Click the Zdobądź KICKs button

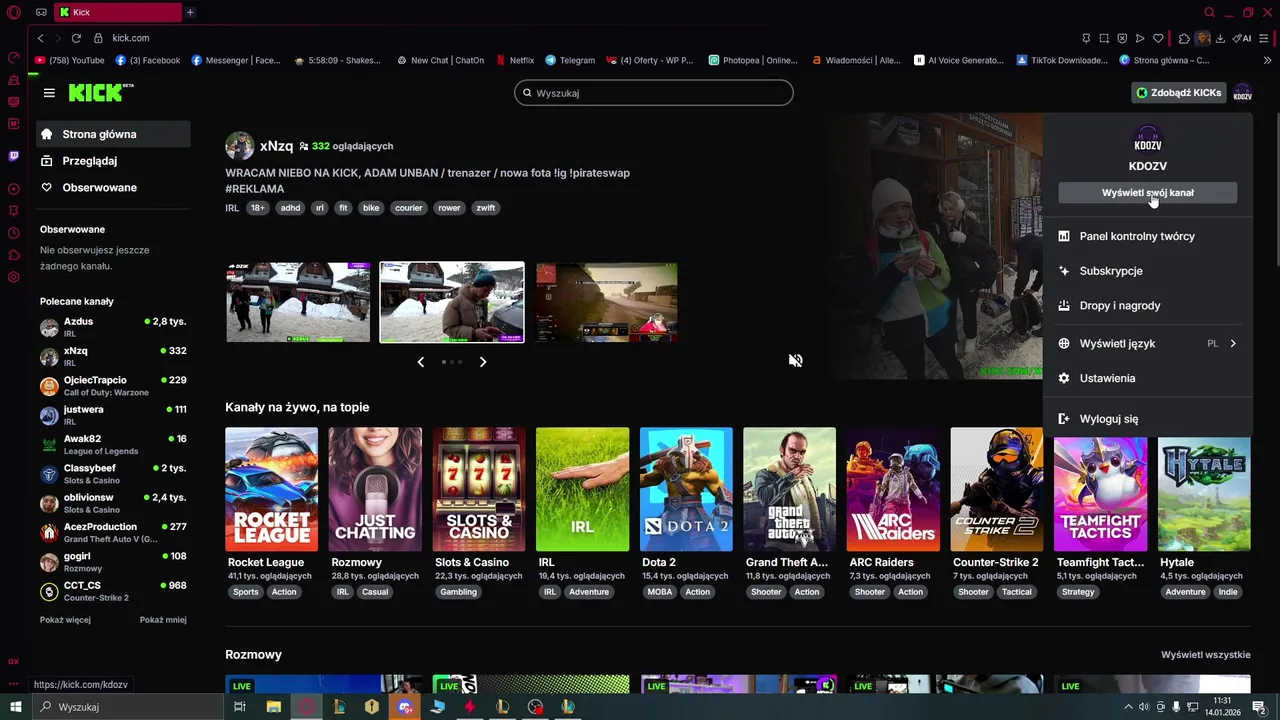[x=1178, y=93]
